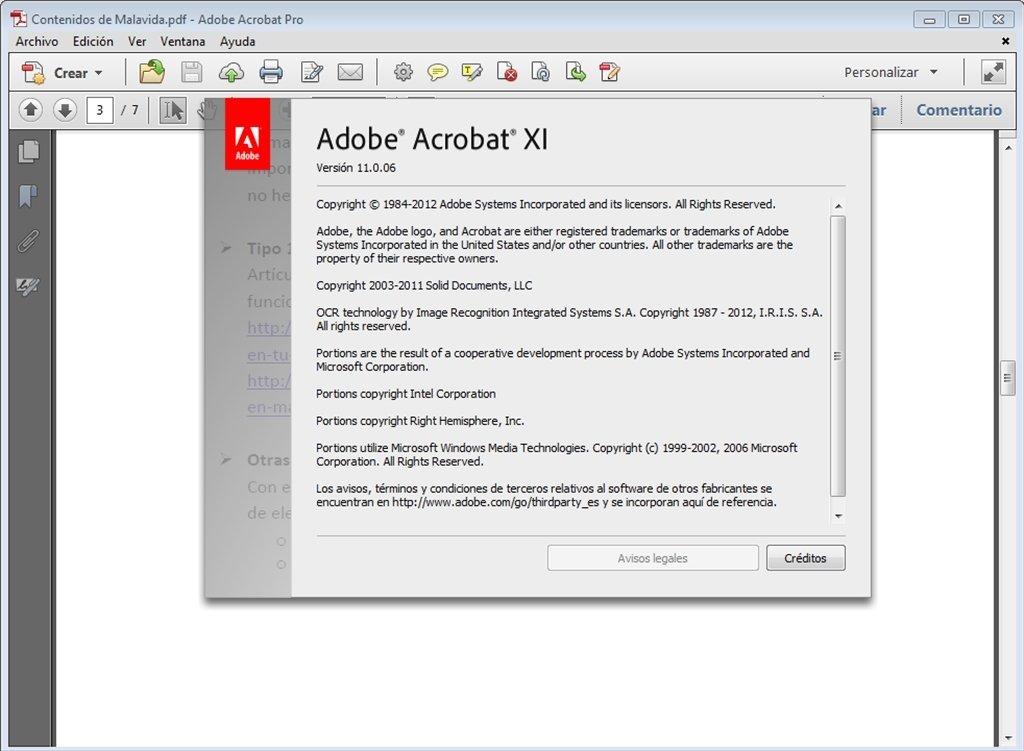Click the sign document pen icon
Viewport: 1024px width, 751px height.
pos(609,72)
